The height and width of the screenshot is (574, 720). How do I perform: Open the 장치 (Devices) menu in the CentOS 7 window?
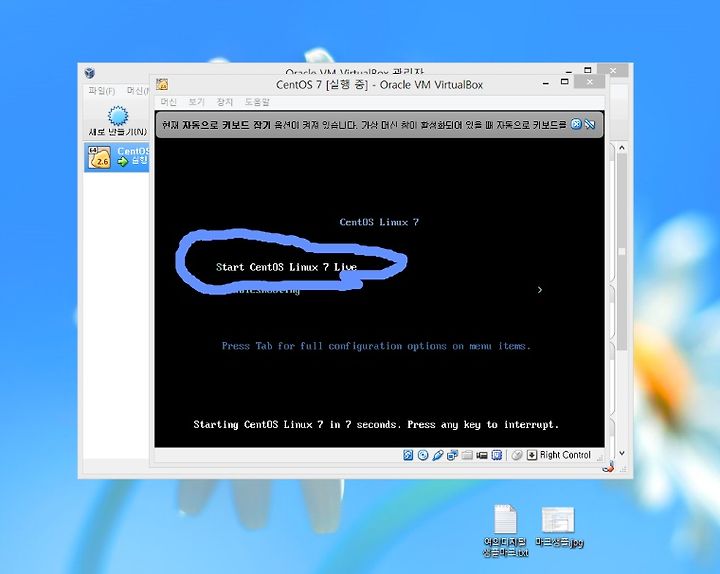225,102
